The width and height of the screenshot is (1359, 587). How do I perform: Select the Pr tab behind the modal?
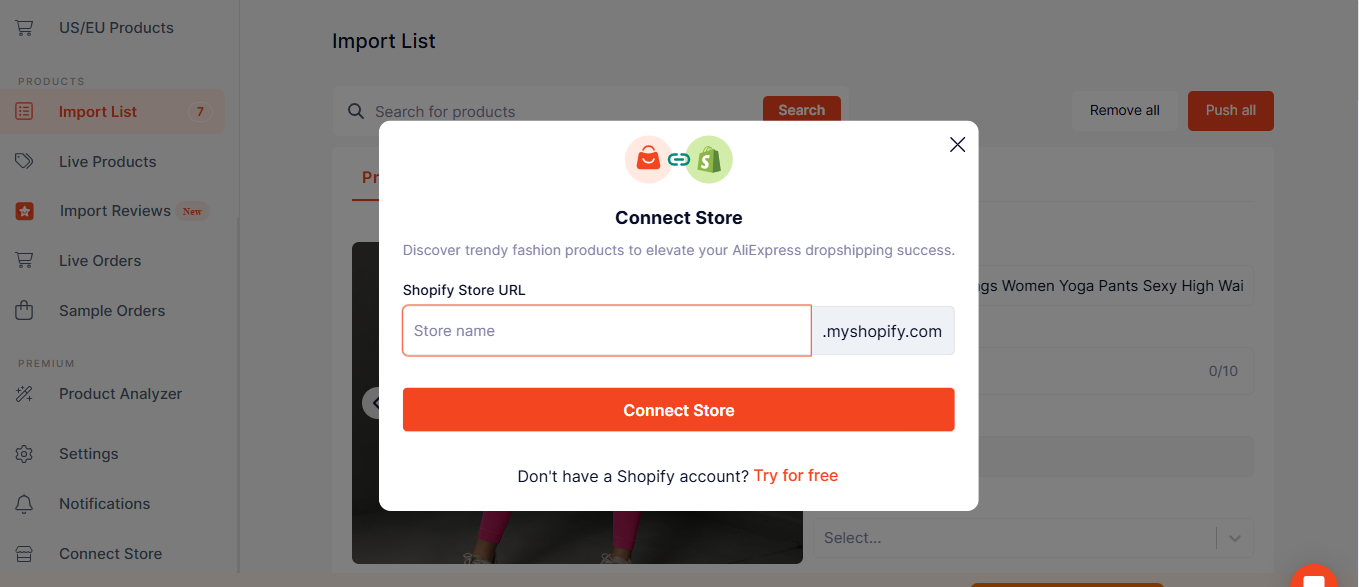[x=373, y=177]
